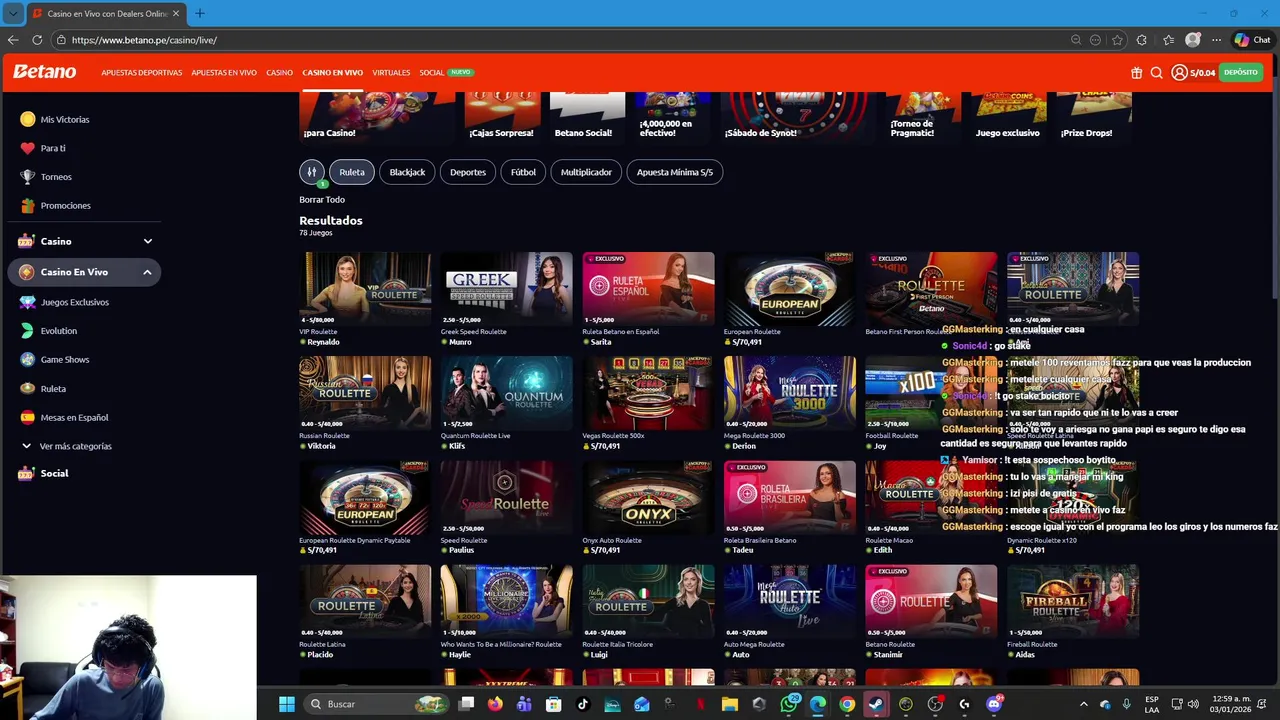1280x720 pixels.
Task: Open the Onyx Auto Roulette game
Action: point(648,498)
